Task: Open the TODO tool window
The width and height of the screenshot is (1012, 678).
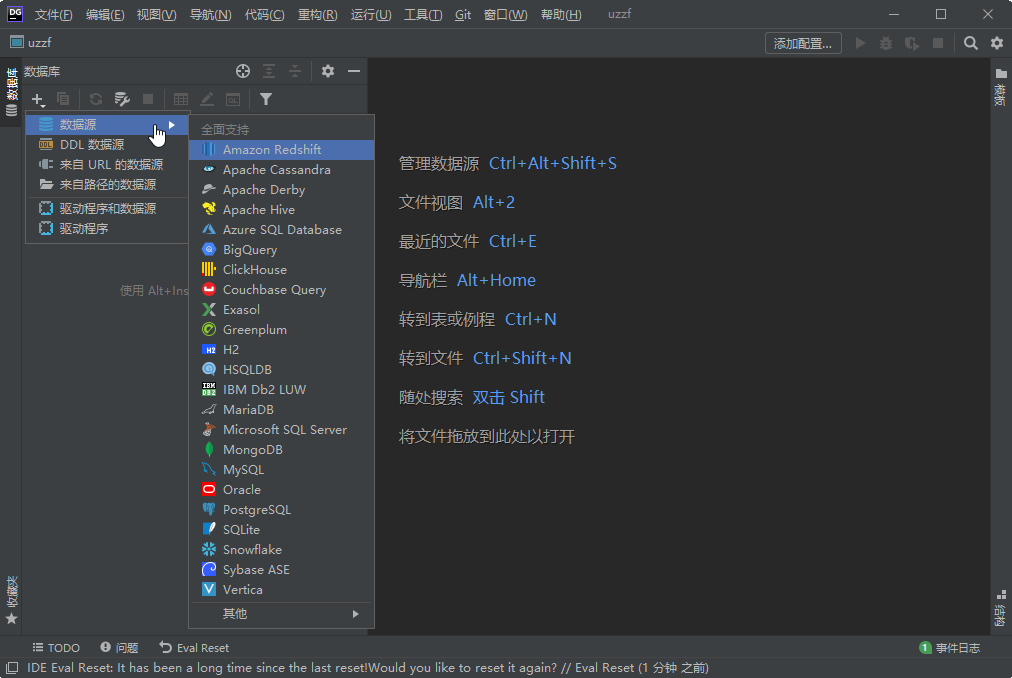Action: coord(56,648)
